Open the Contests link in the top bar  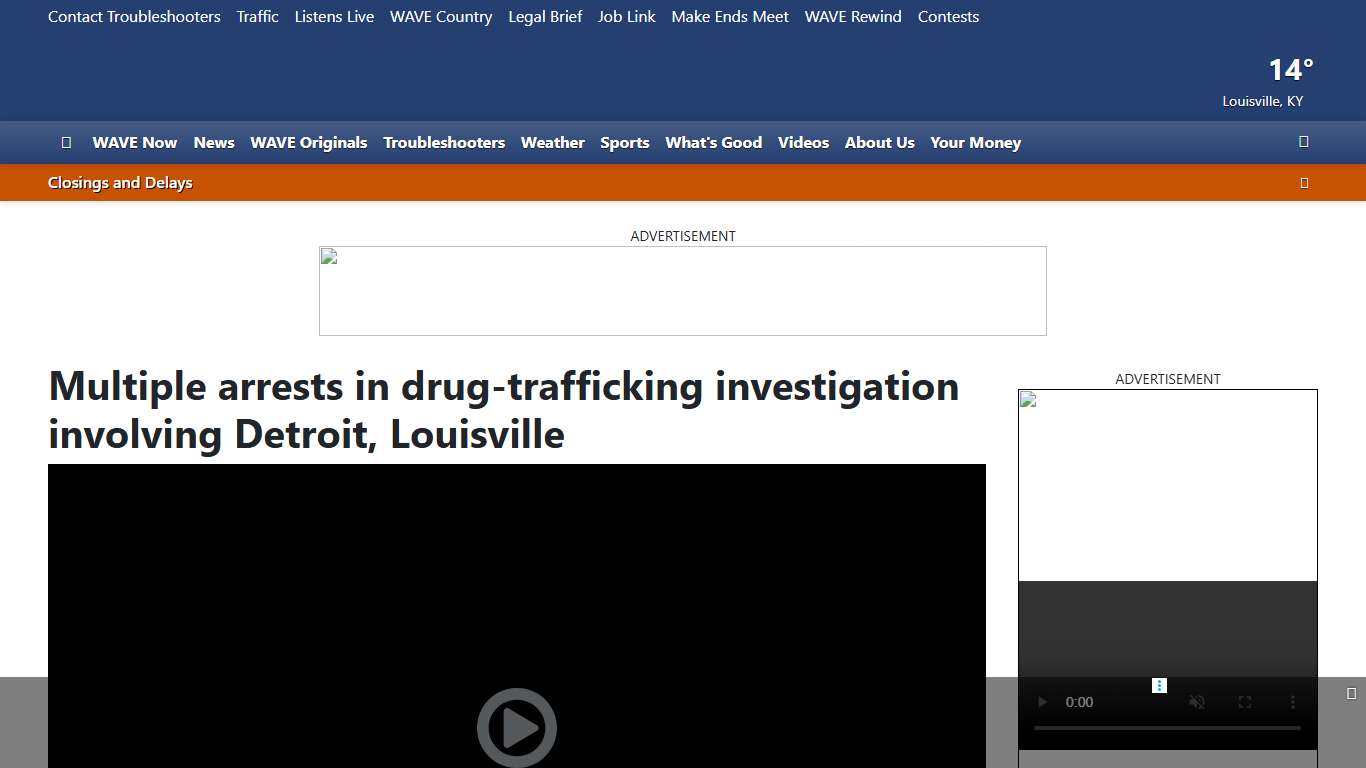click(x=948, y=16)
